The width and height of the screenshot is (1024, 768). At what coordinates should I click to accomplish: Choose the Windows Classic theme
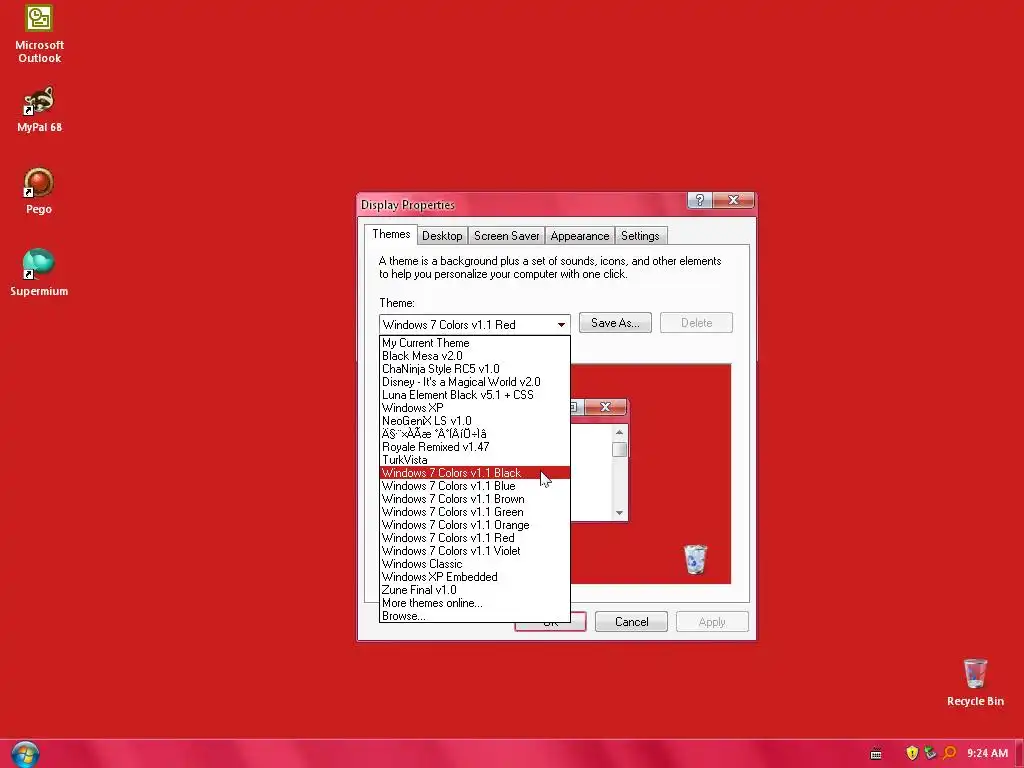pyautogui.click(x=475, y=564)
